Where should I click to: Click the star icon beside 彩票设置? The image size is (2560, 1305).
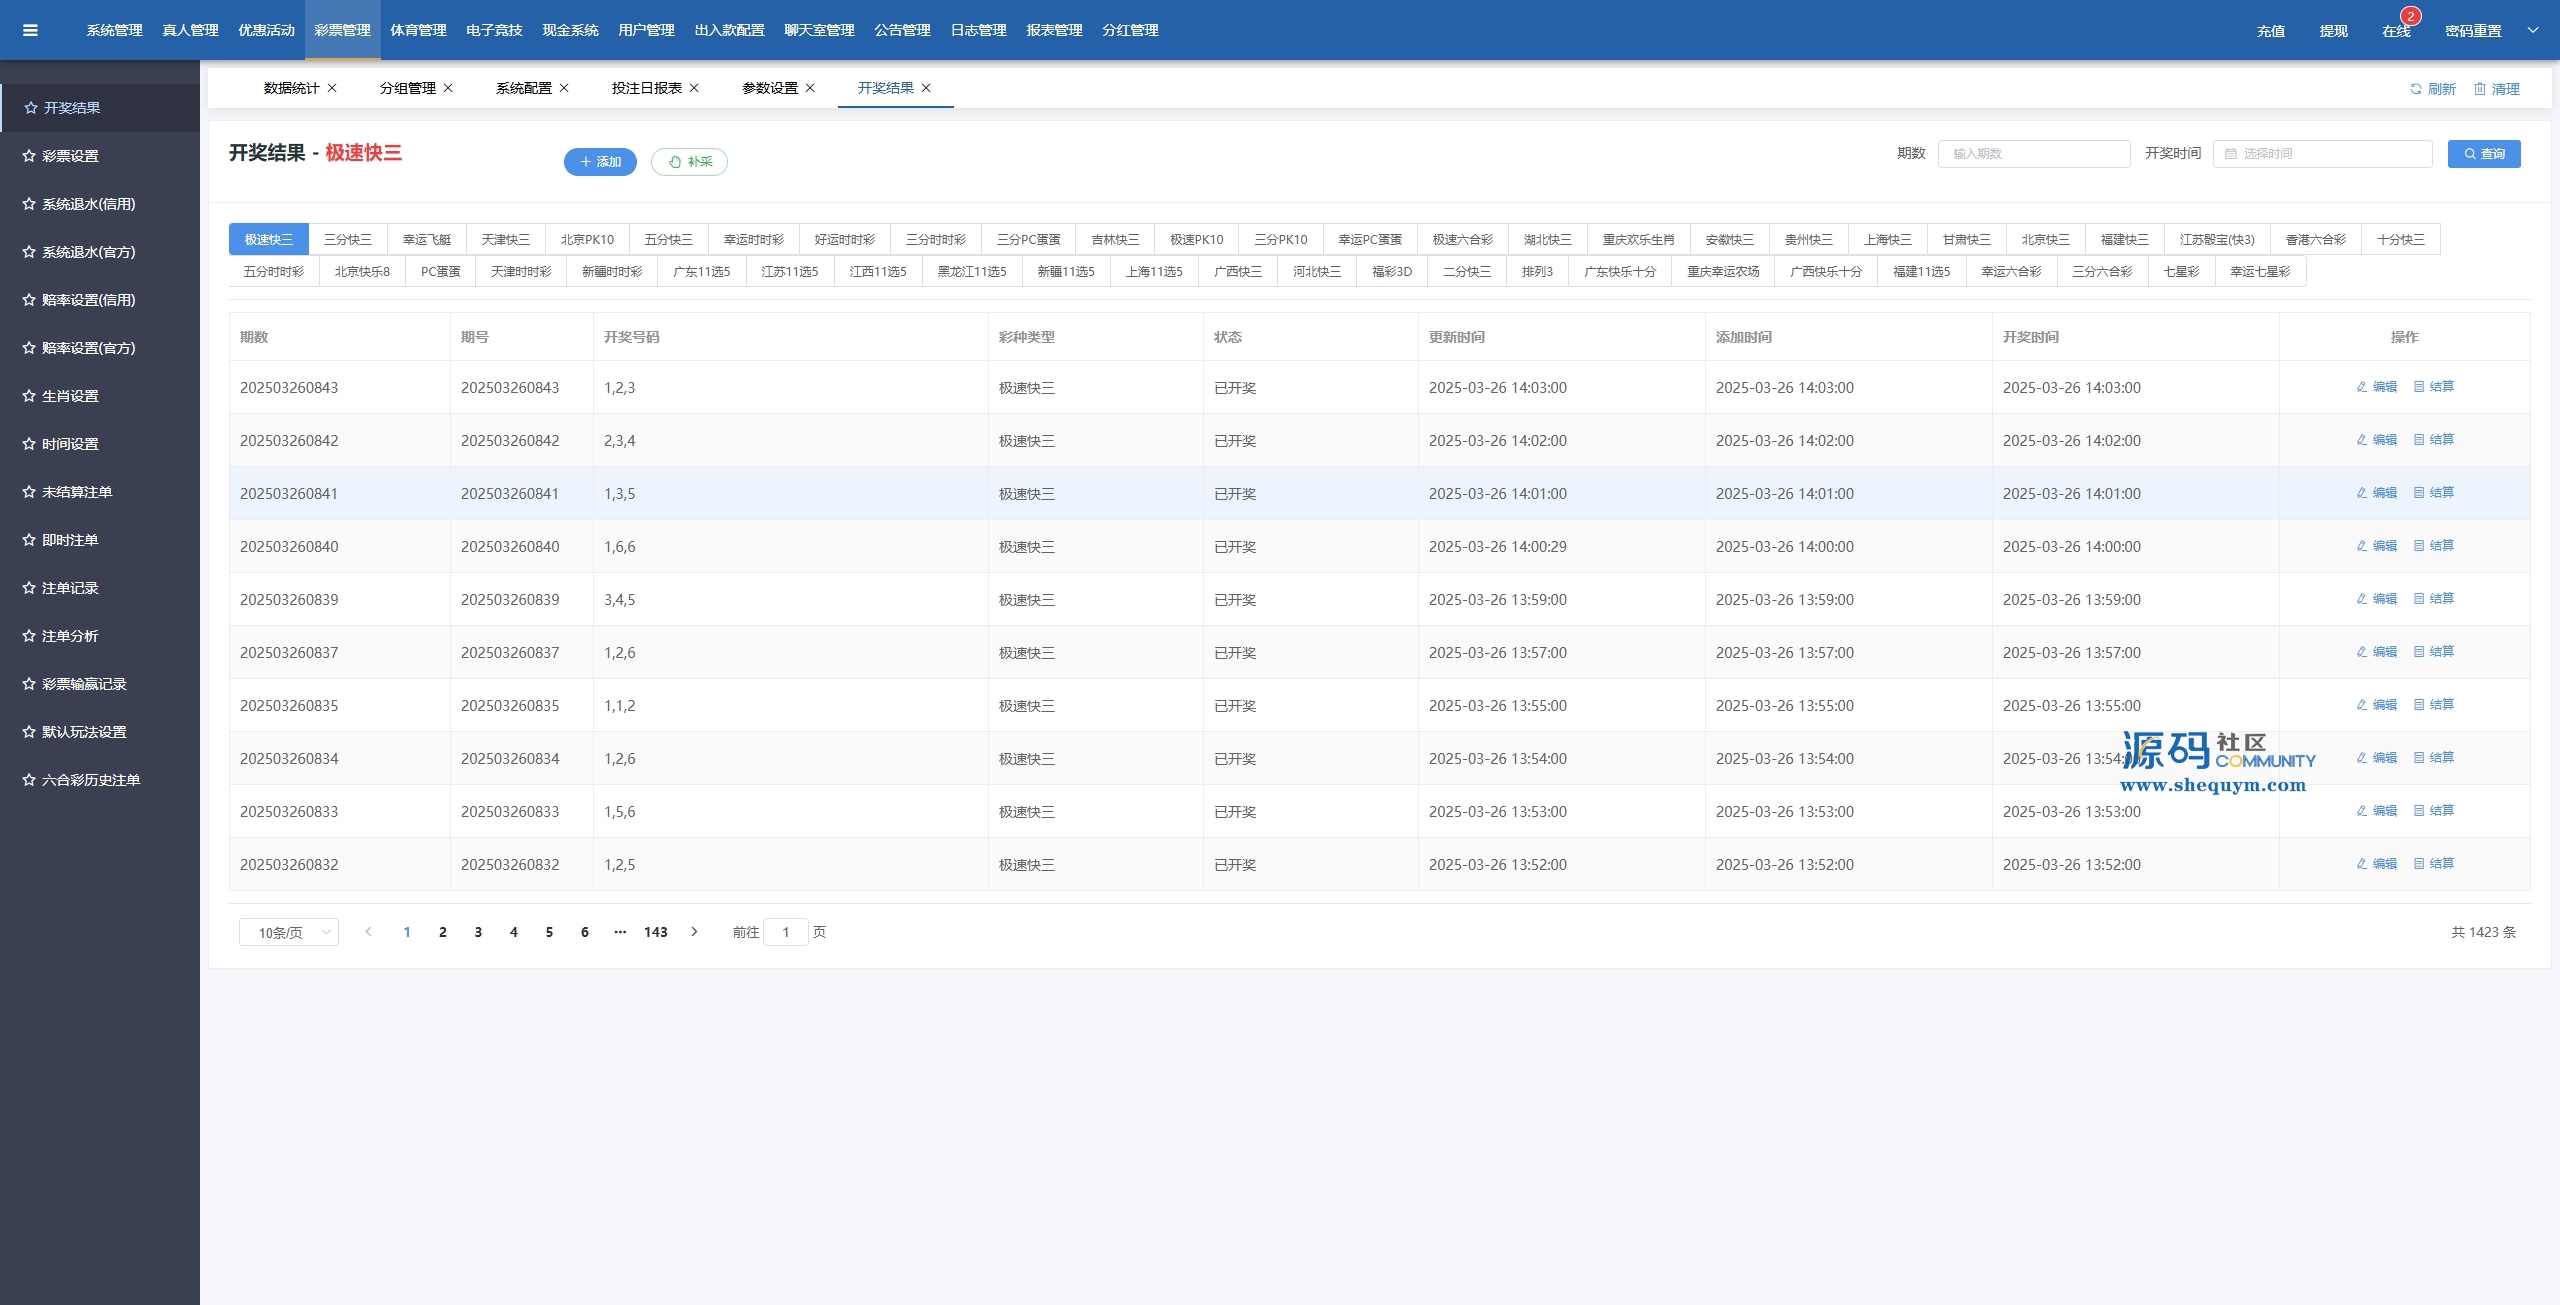tap(29, 156)
